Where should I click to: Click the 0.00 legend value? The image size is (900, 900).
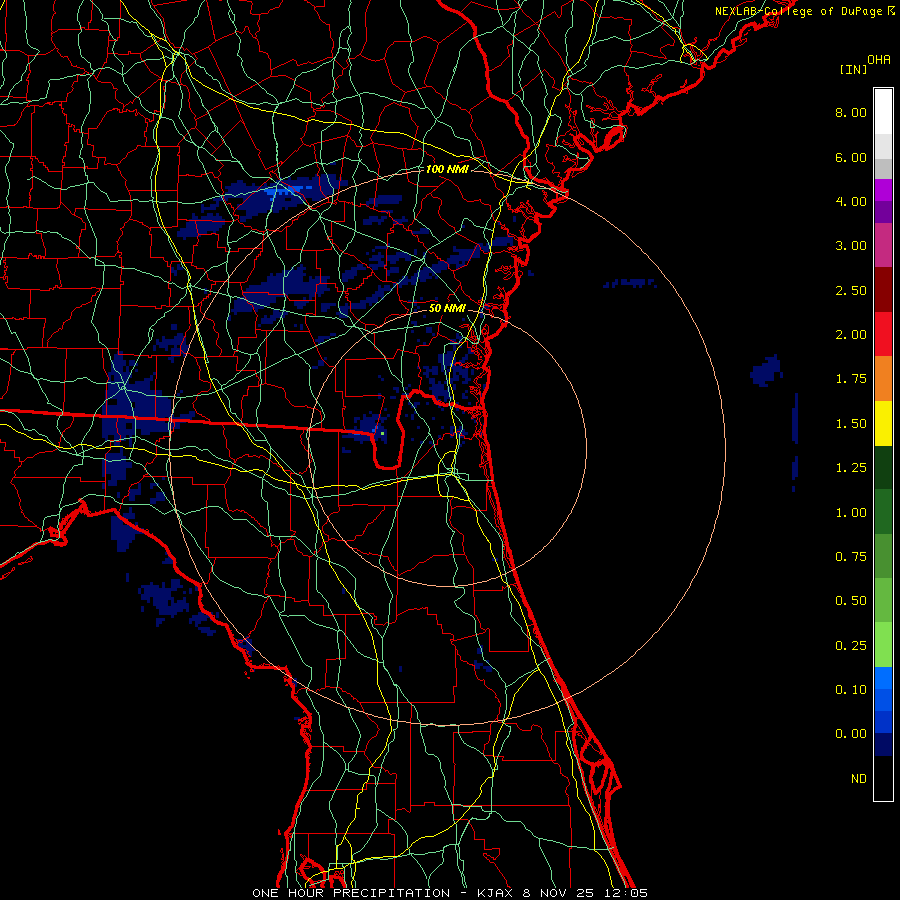point(851,734)
